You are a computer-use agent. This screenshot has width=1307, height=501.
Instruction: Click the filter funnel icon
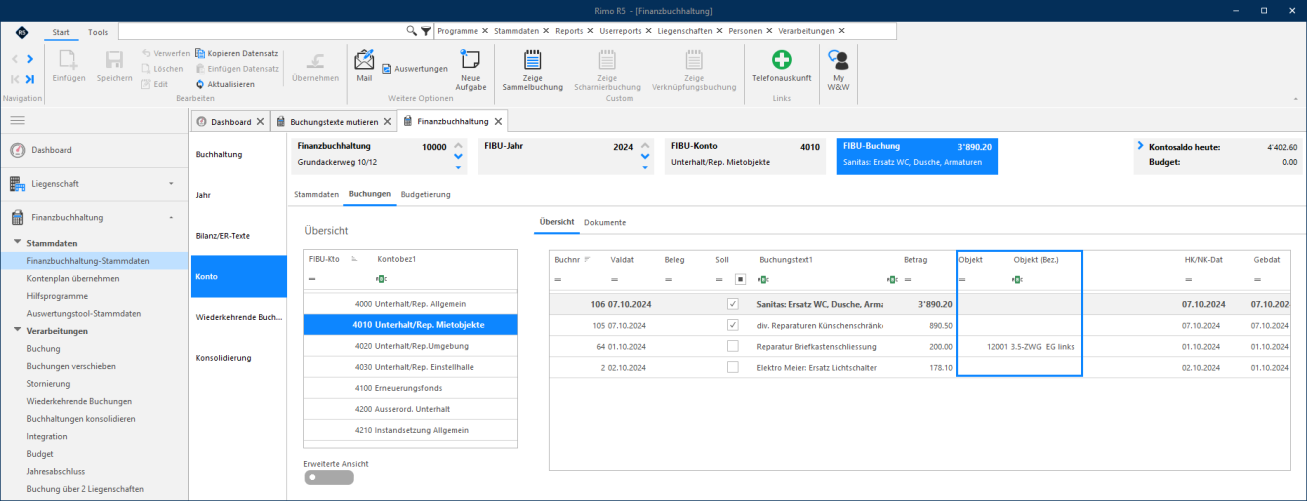point(426,32)
